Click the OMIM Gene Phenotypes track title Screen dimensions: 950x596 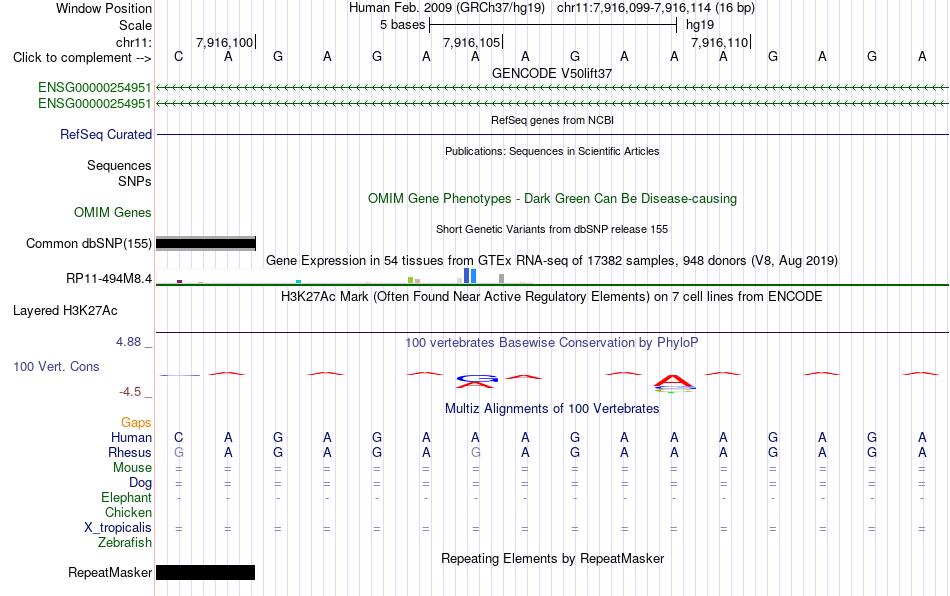[x=552, y=199]
